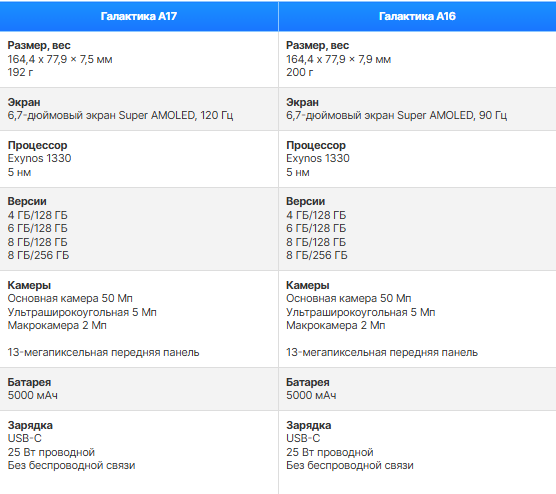Select '4 ГБ/128 ГБ' version of Галактика A17
The height and width of the screenshot is (494, 556).
38,216
